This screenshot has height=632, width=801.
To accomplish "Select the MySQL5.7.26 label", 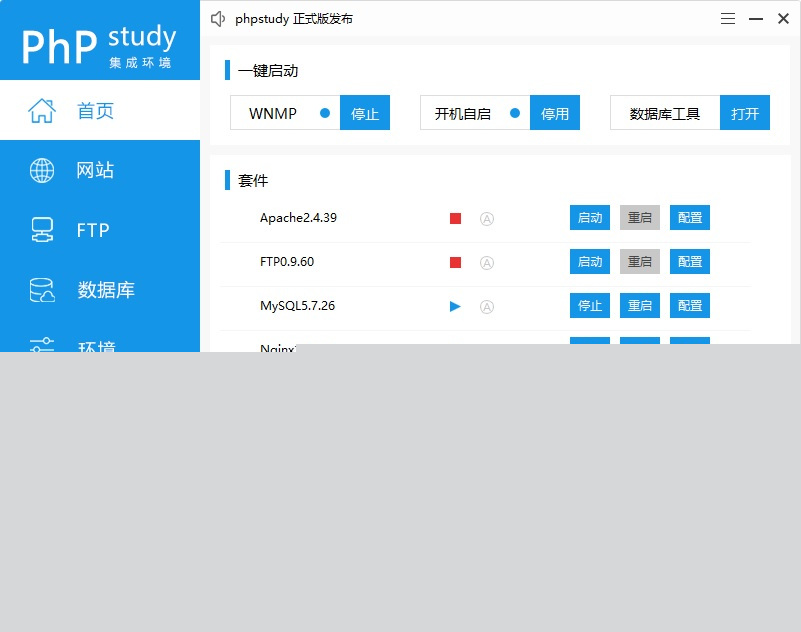I will (x=297, y=306).
